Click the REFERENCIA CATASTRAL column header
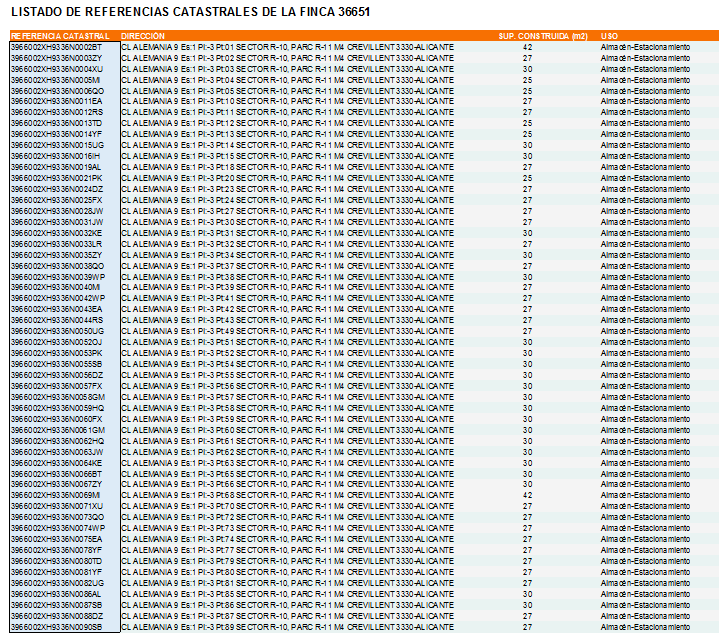The width and height of the screenshot is (723, 641). [x=59, y=35]
